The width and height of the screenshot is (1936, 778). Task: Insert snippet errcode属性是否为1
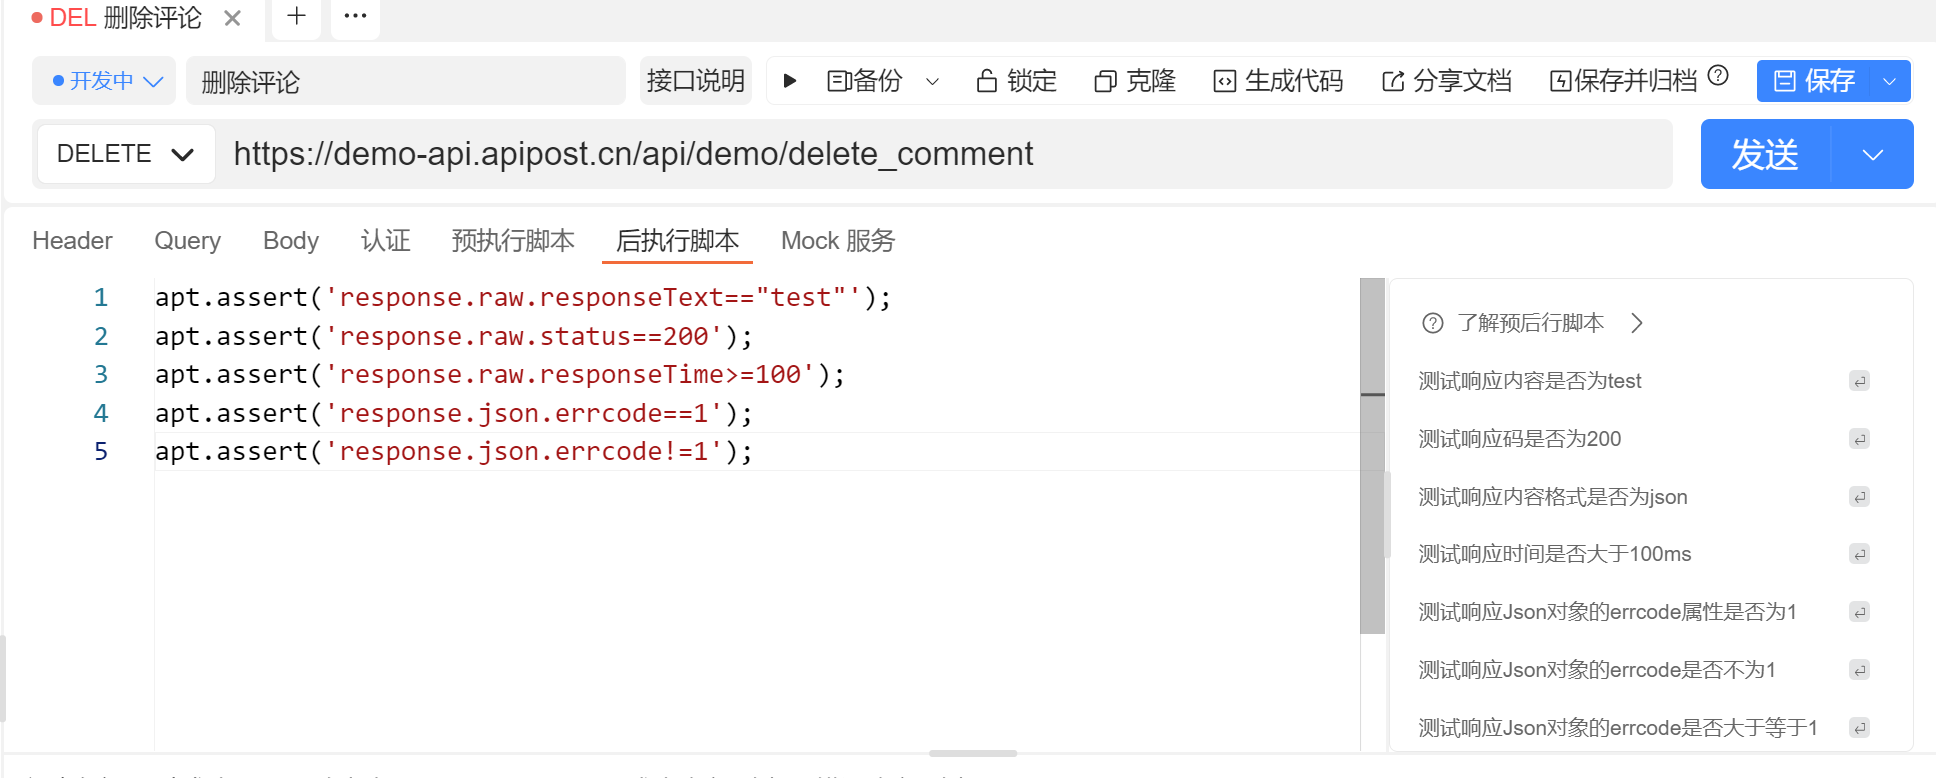(1608, 612)
